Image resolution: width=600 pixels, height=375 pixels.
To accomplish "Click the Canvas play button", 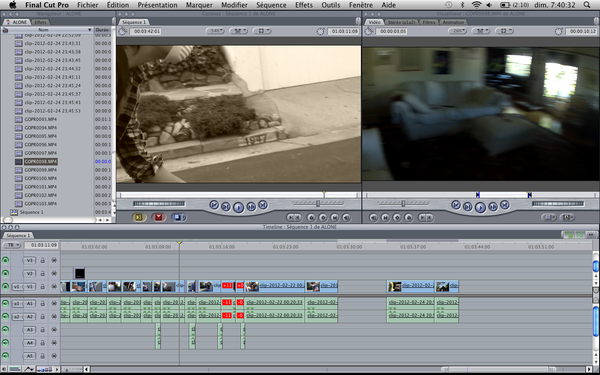I will click(x=238, y=207).
